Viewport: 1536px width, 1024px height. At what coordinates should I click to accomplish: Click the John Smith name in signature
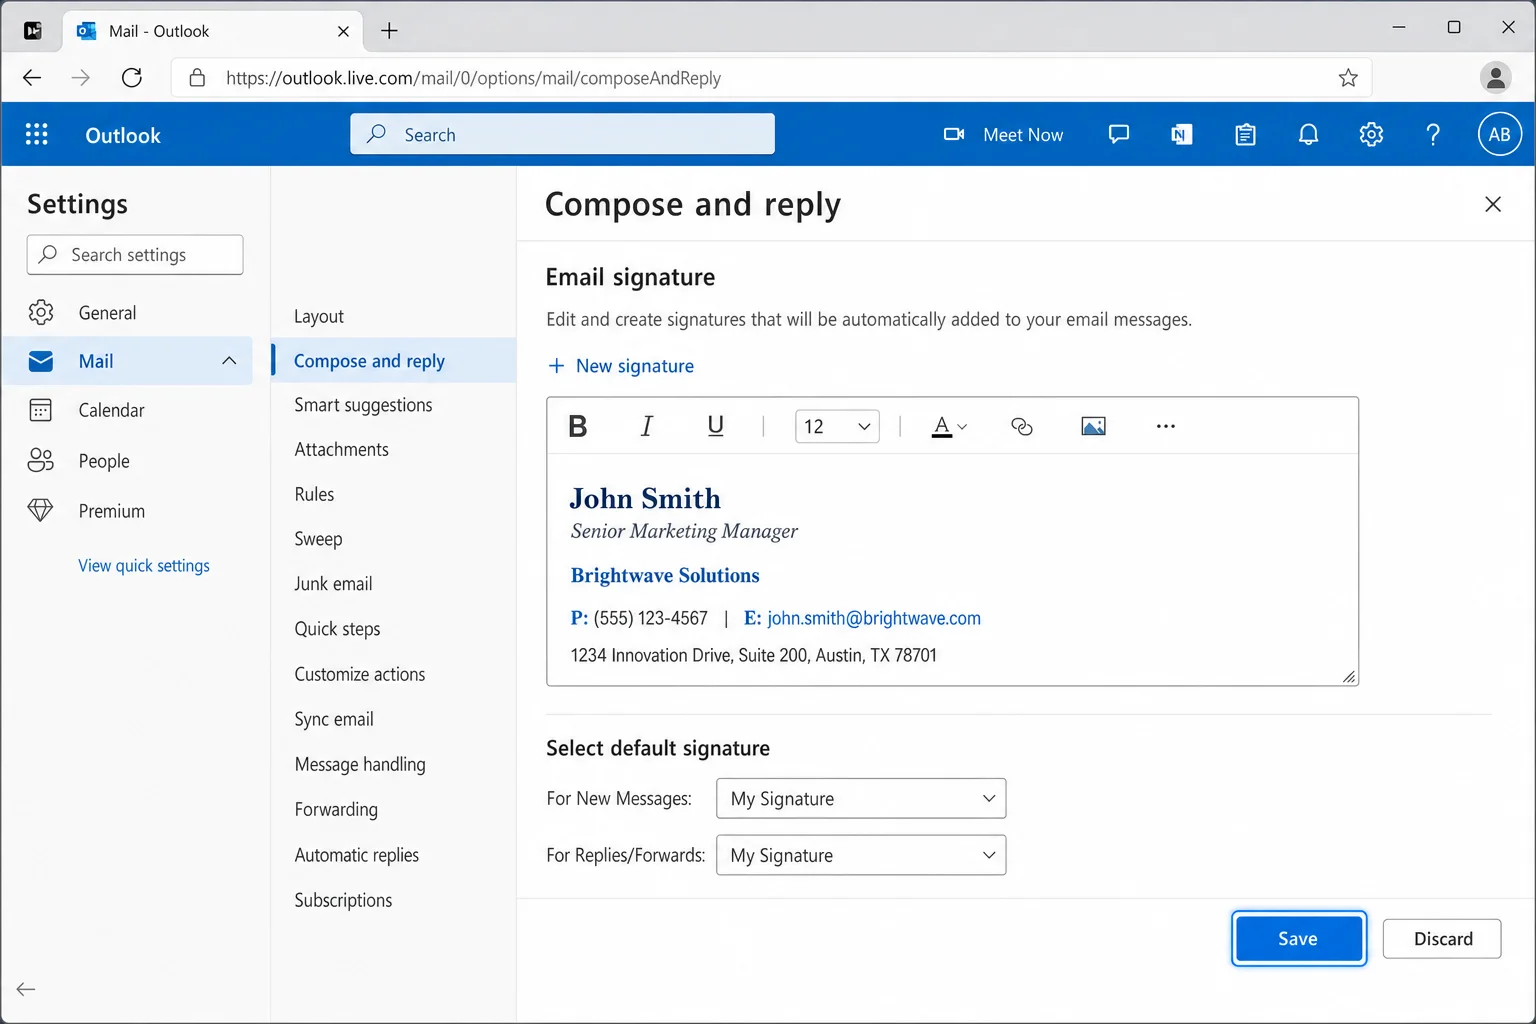(x=645, y=498)
